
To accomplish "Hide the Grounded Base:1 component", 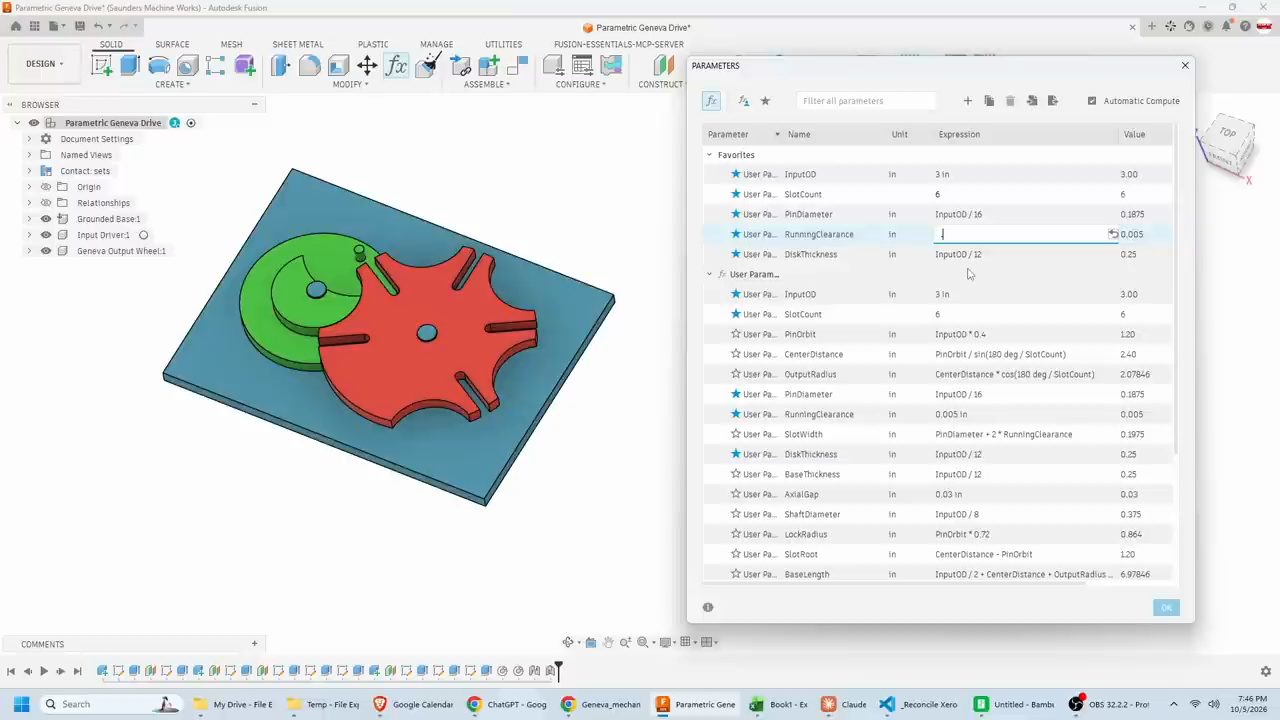I will point(46,219).
